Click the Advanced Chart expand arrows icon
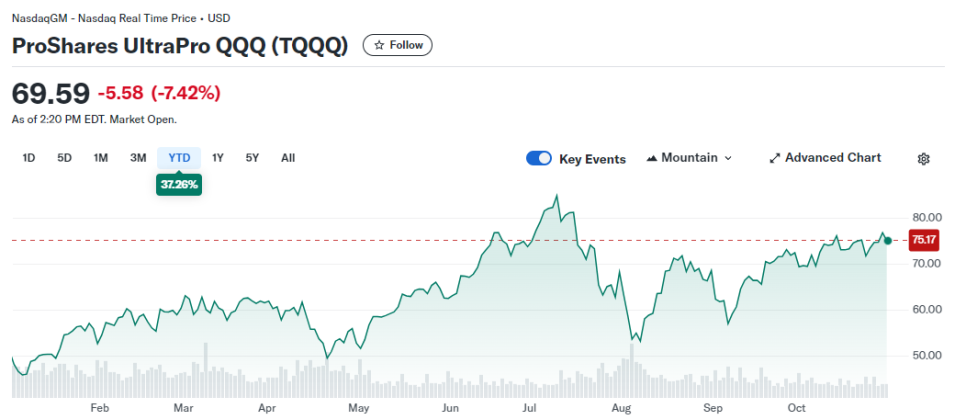Screen dimensions: 966x420 775,158
